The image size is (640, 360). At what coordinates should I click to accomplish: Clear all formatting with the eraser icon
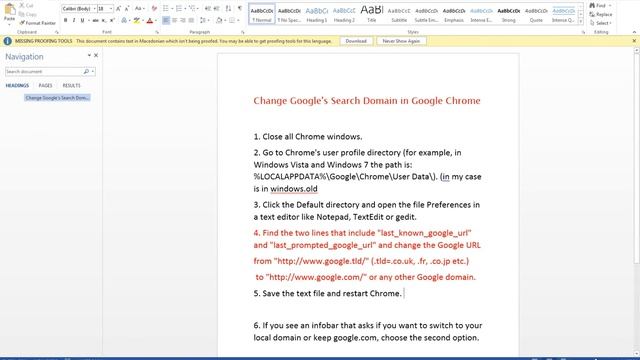pyautogui.click(x=154, y=9)
